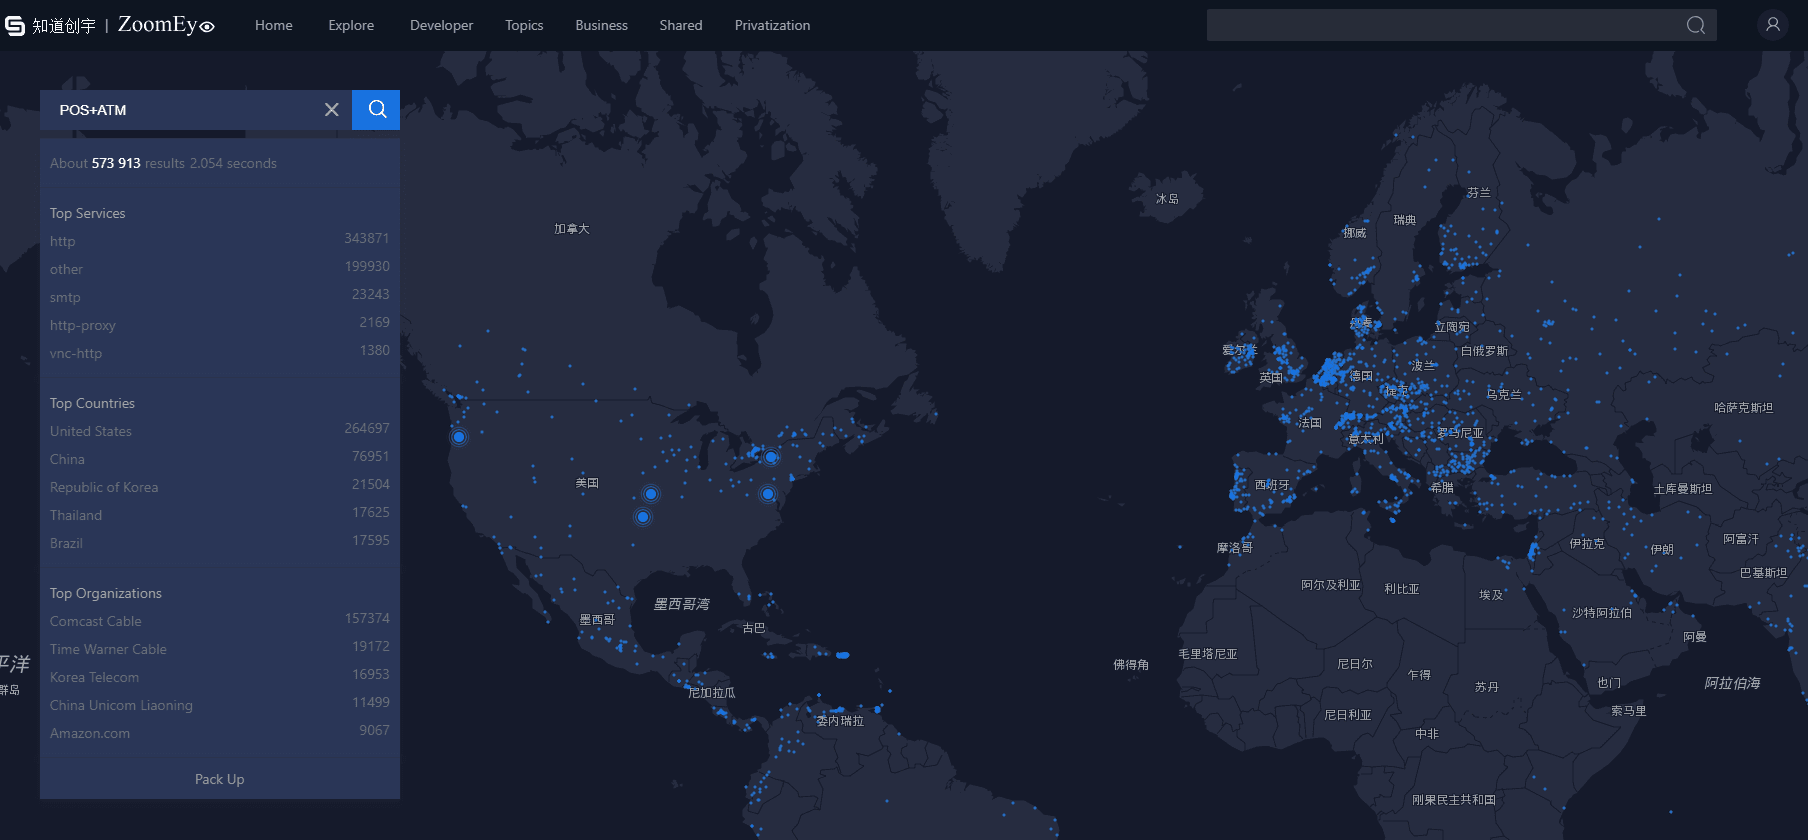Open the Developer menu item
The height and width of the screenshot is (840, 1808).
[x=441, y=25]
